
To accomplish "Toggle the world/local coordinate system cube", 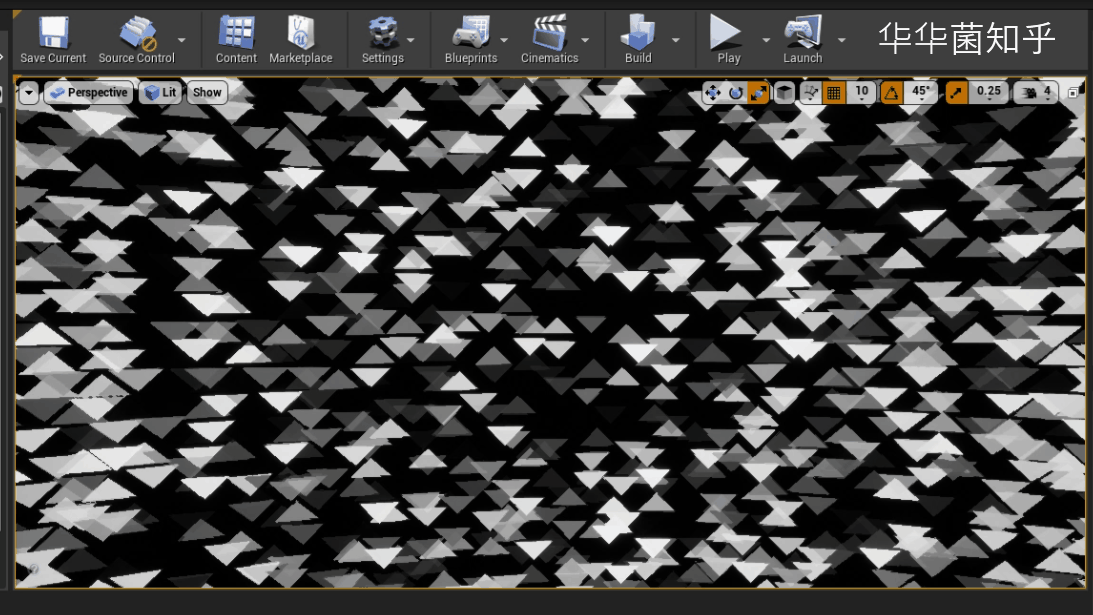I will (784, 92).
